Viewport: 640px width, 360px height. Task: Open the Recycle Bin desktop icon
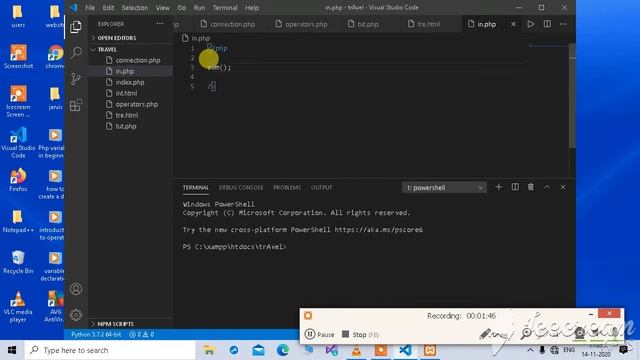click(18, 262)
